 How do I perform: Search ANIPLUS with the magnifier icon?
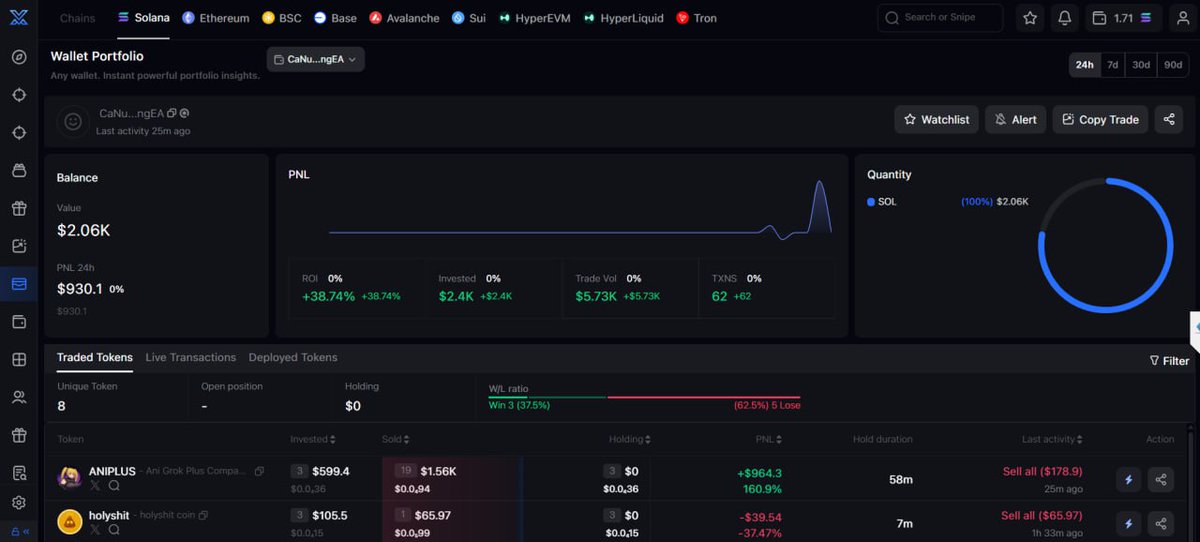[x=114, y=485]
